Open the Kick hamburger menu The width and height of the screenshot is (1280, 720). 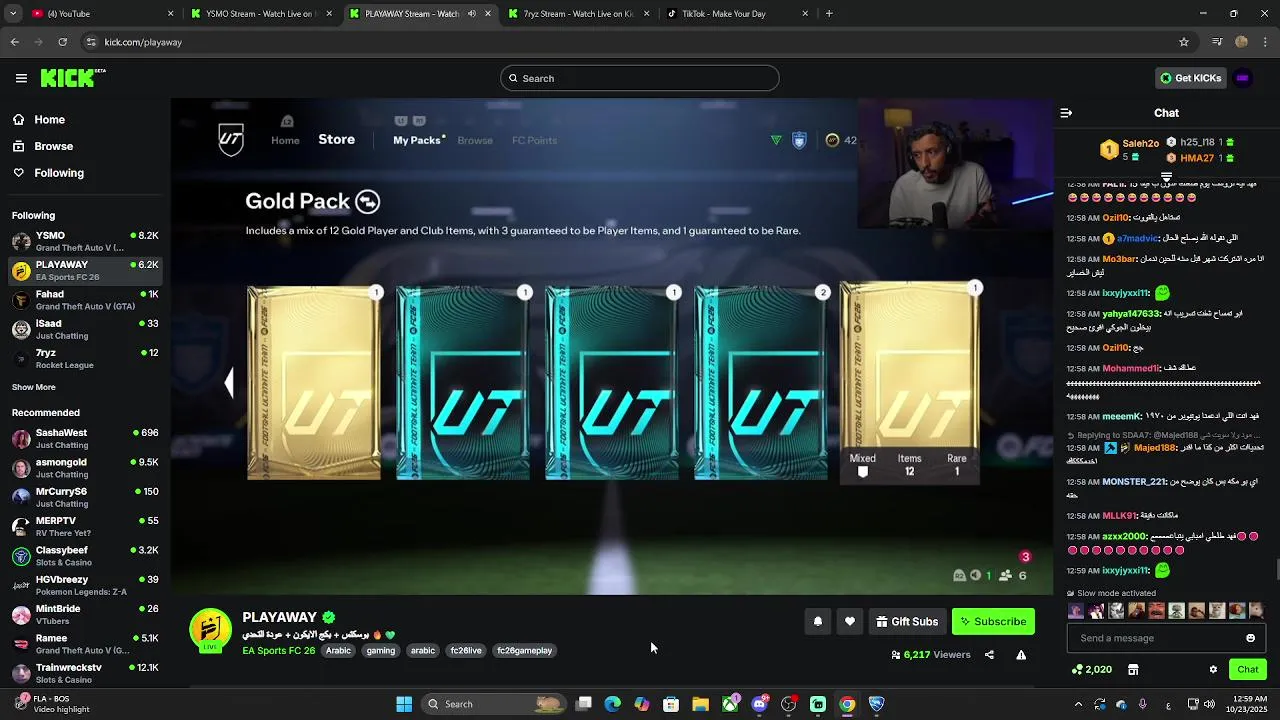(x=21, y=78)
